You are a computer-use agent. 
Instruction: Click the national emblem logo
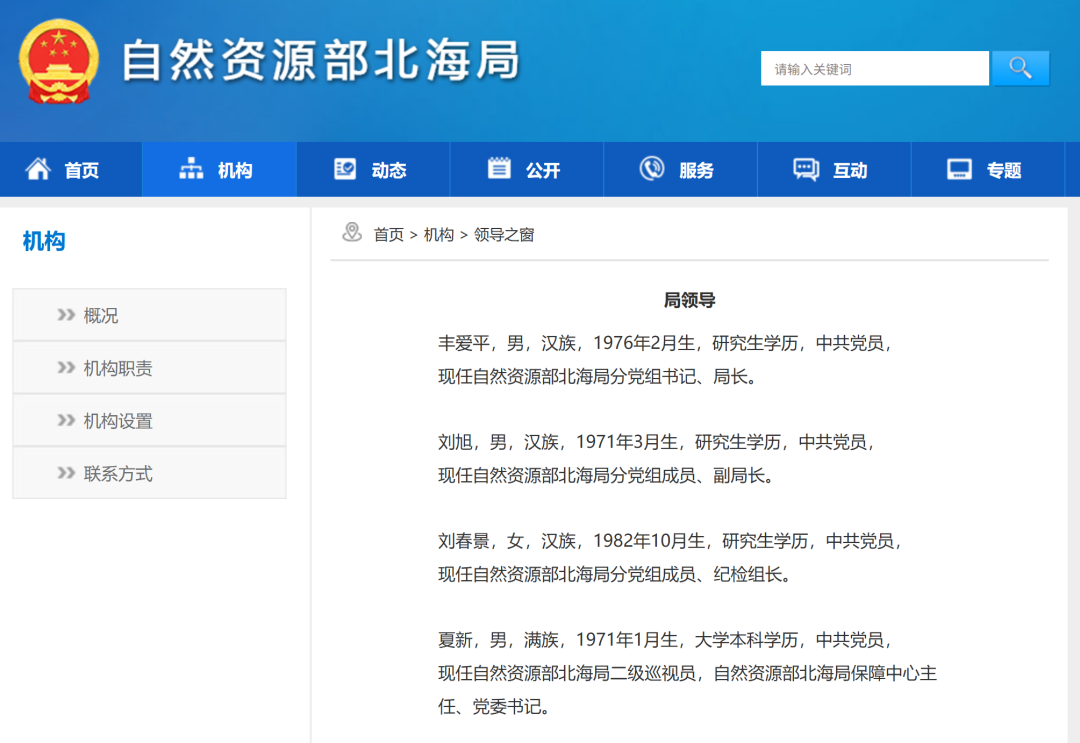[x=59, y=62]
